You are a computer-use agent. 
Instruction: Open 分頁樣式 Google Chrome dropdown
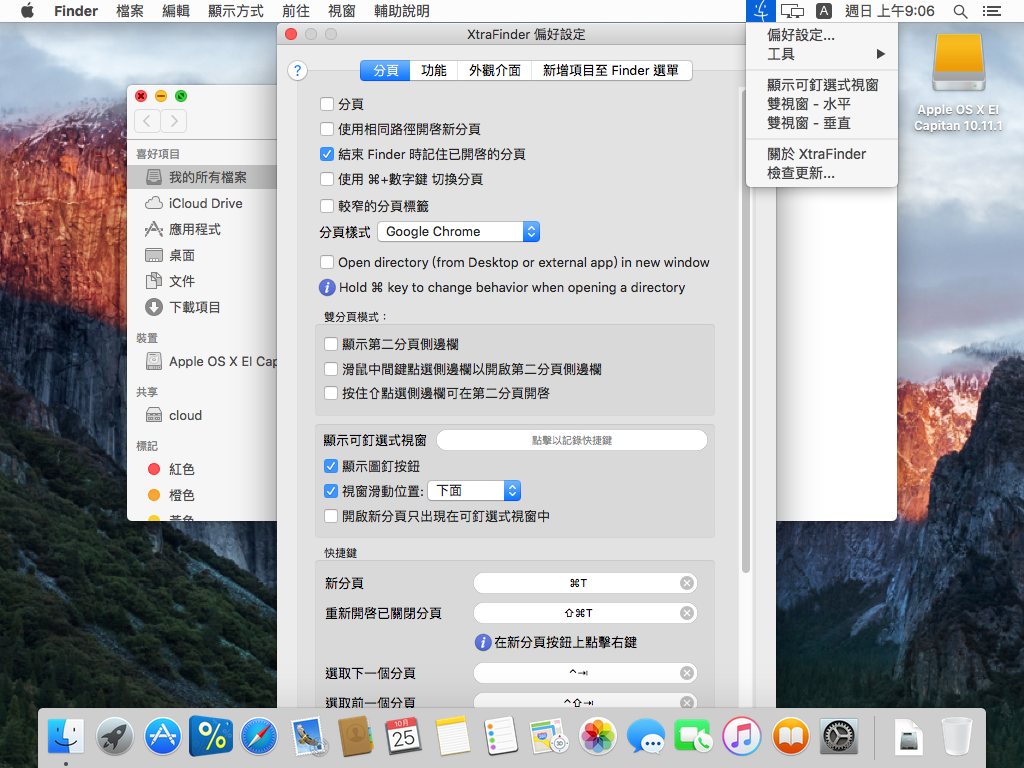(x=458, y=232)
